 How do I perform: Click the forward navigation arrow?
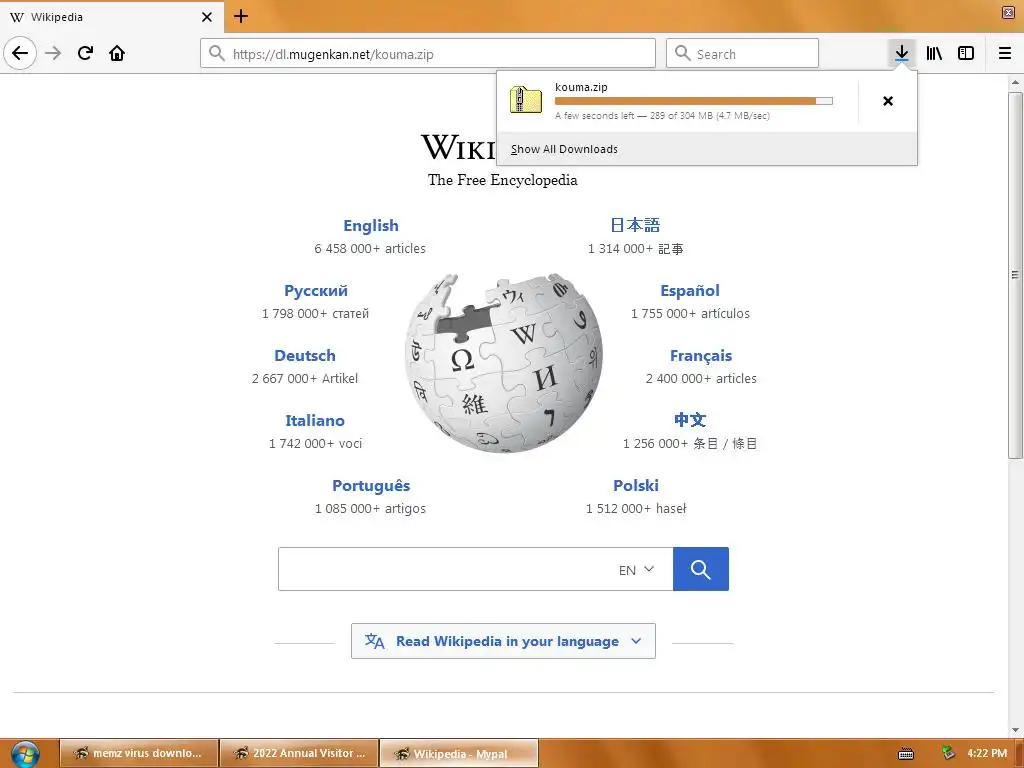tap(53, 53)
